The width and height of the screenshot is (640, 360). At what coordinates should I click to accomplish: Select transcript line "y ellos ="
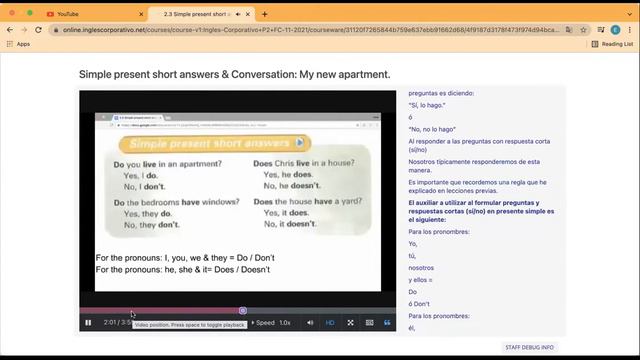point(420,280)
